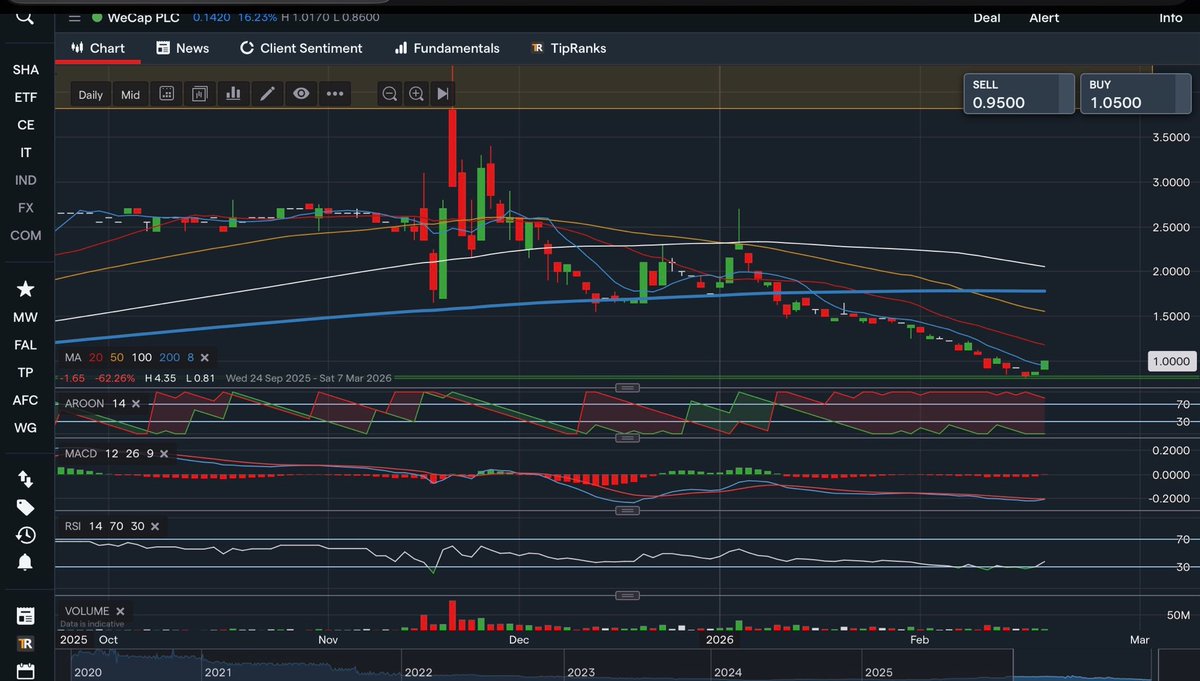Open the Client Sentiment tab
Viewport: 1200px width, 681px height.
301,48
